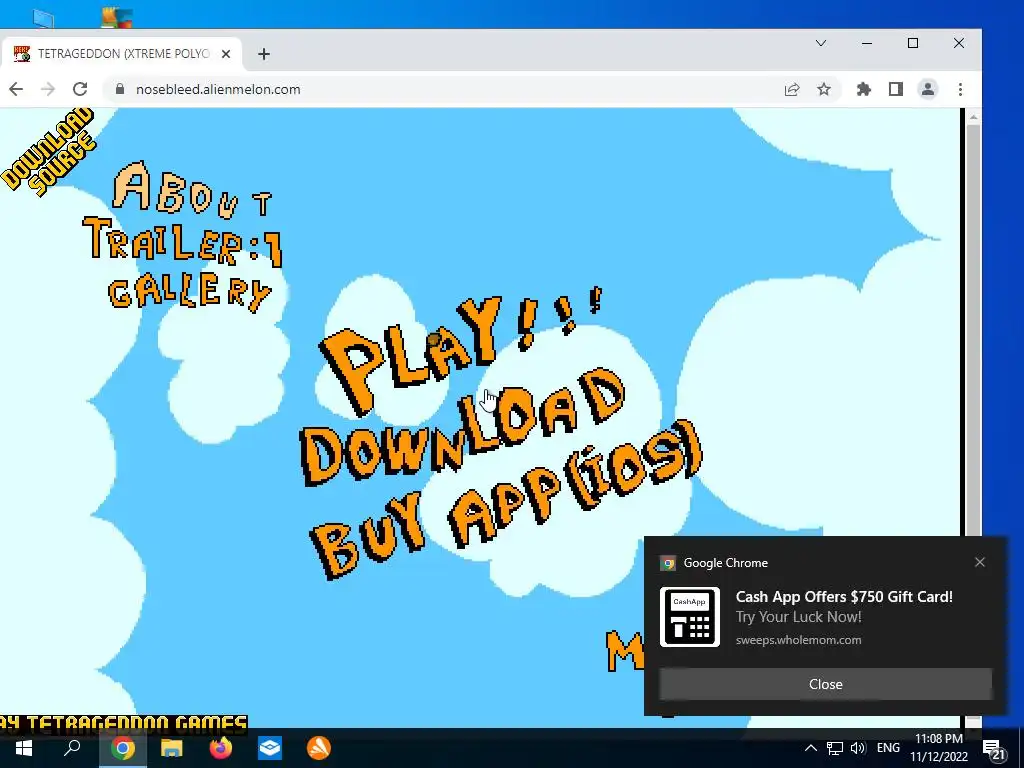Image resolution: width=1024 pixels, height=768 pixels.
Task: Go back with the browser back arrow
Action: [x=16, y=89]
